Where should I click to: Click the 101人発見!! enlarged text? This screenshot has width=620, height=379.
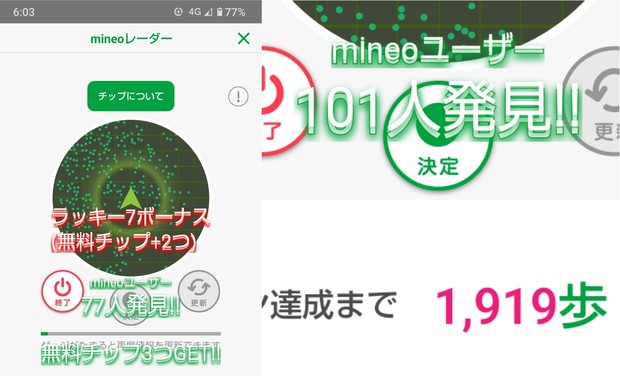click(438, 109)
